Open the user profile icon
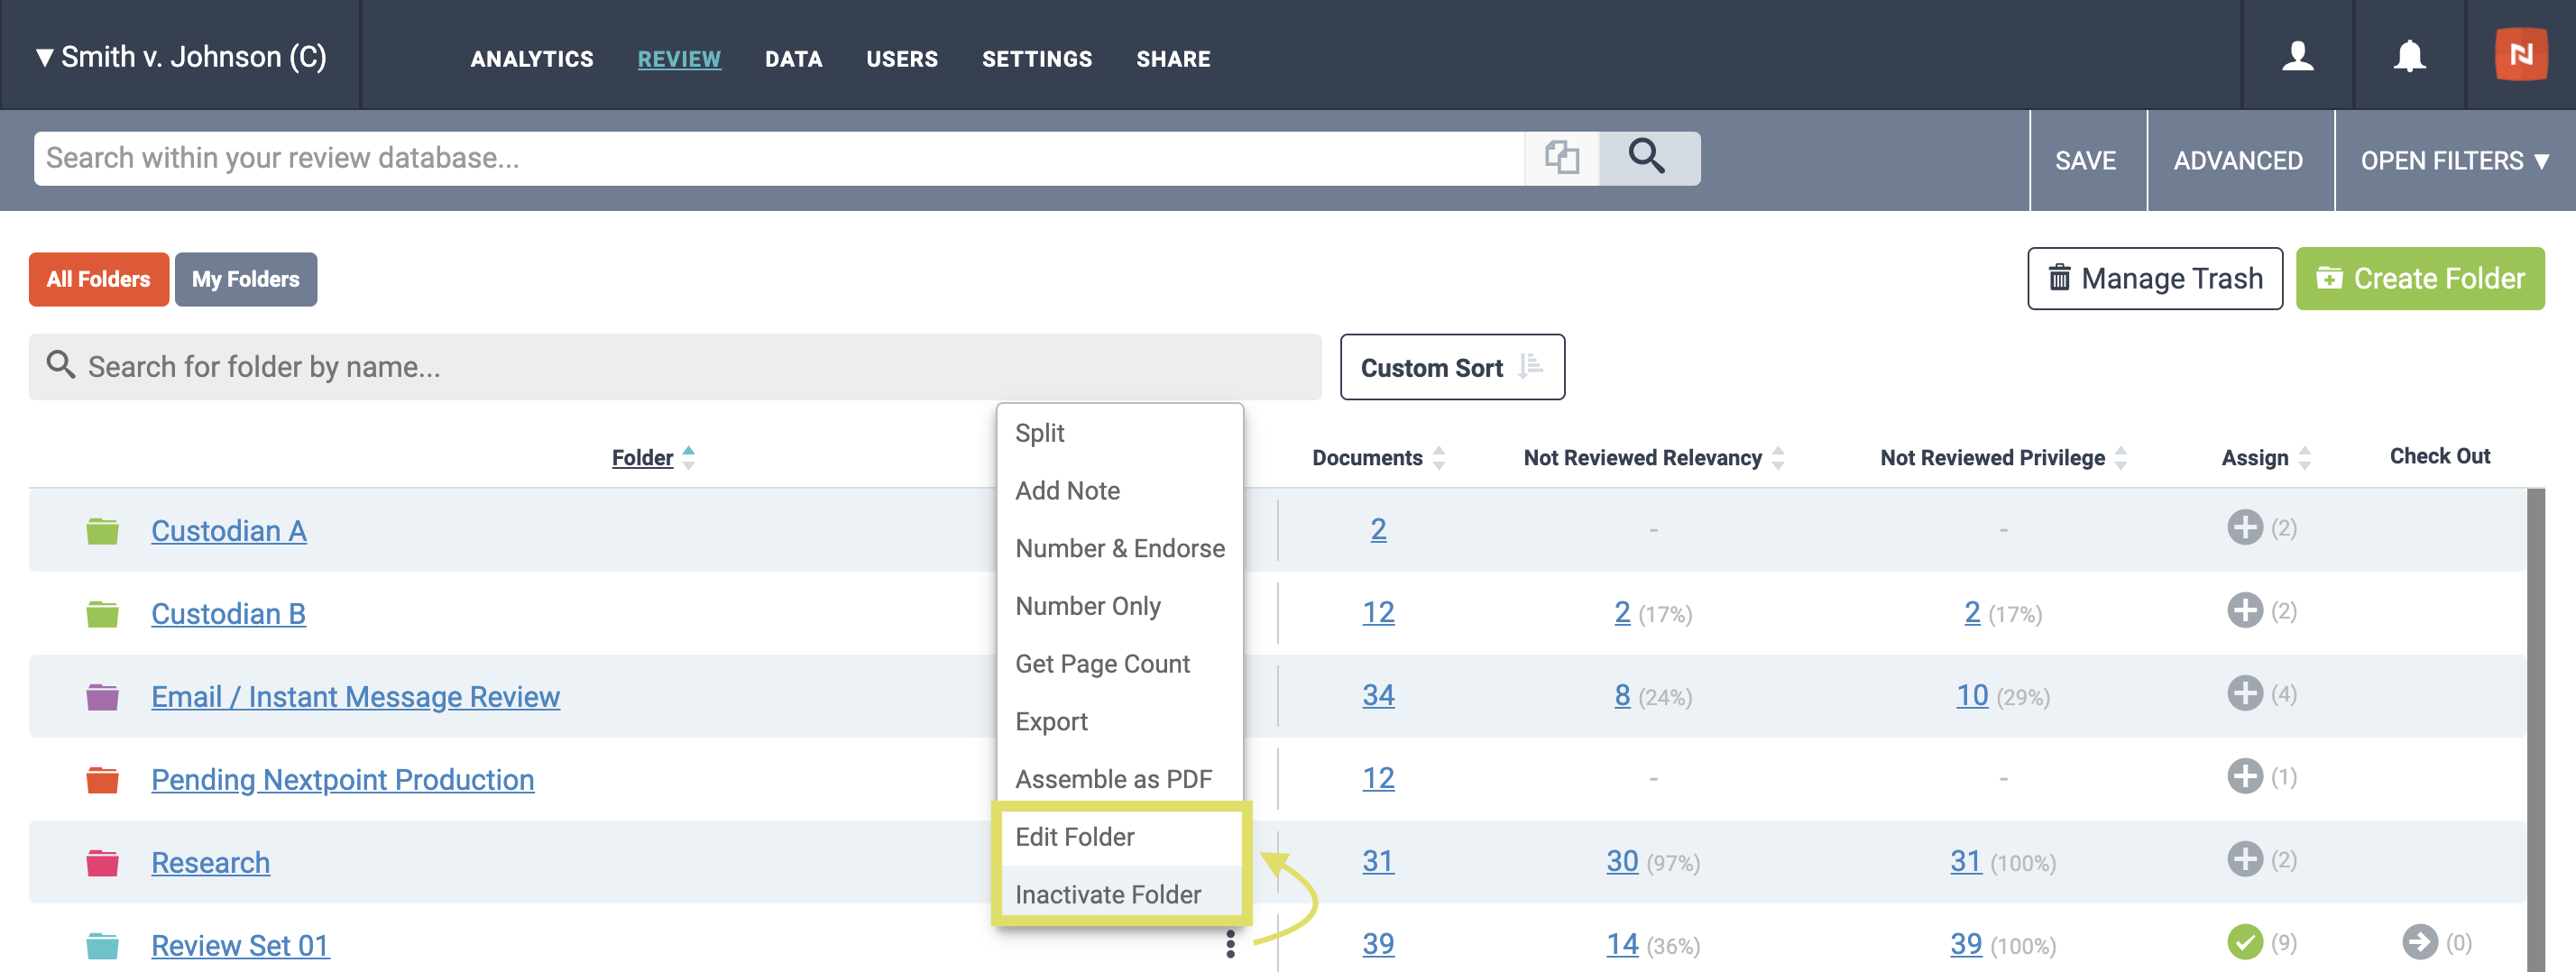The height and width of the screenshot is (972, 2576). [2297, 56]
